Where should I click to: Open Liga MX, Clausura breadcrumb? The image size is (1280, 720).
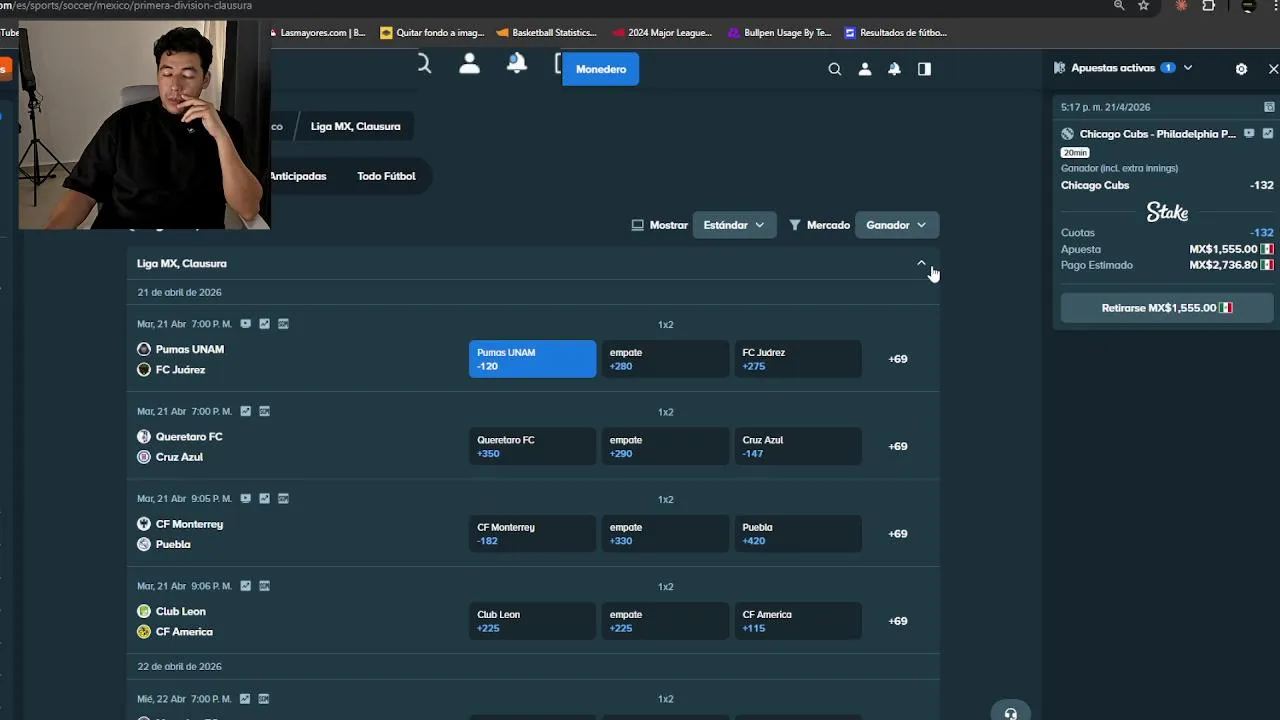[x=355, y=126]
